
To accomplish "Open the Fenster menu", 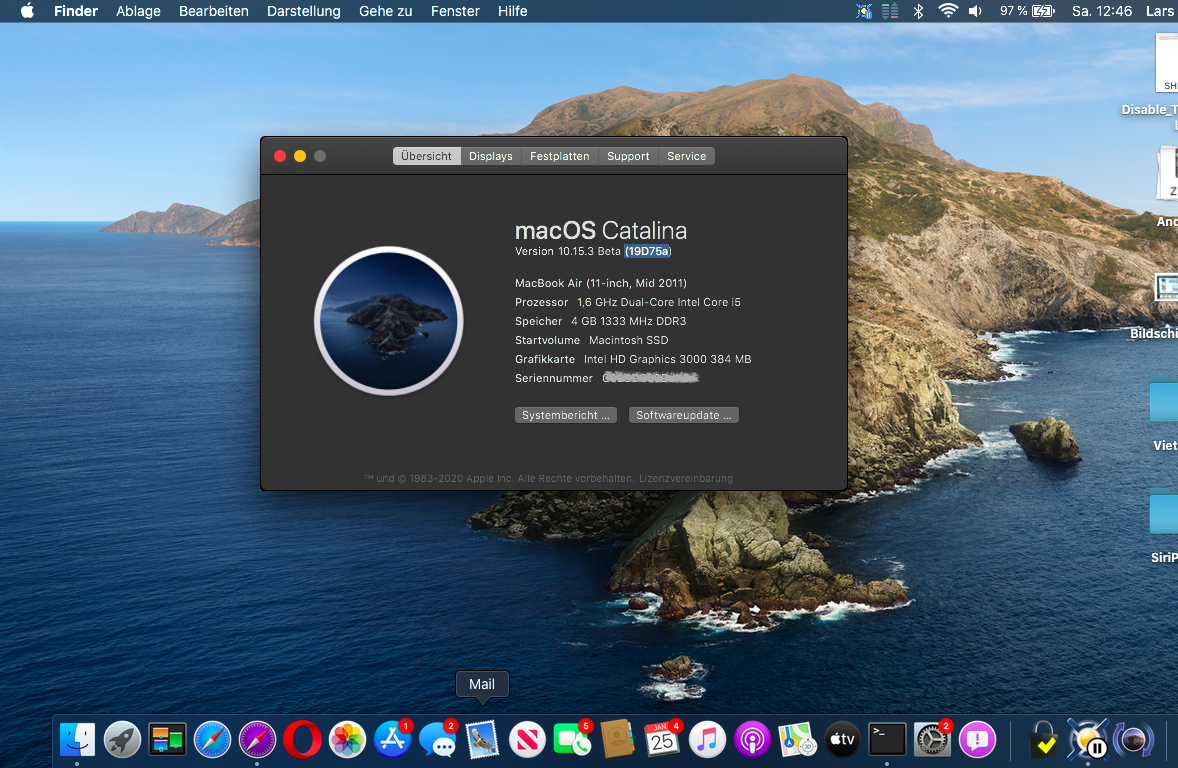I will [x=455, y=11].
